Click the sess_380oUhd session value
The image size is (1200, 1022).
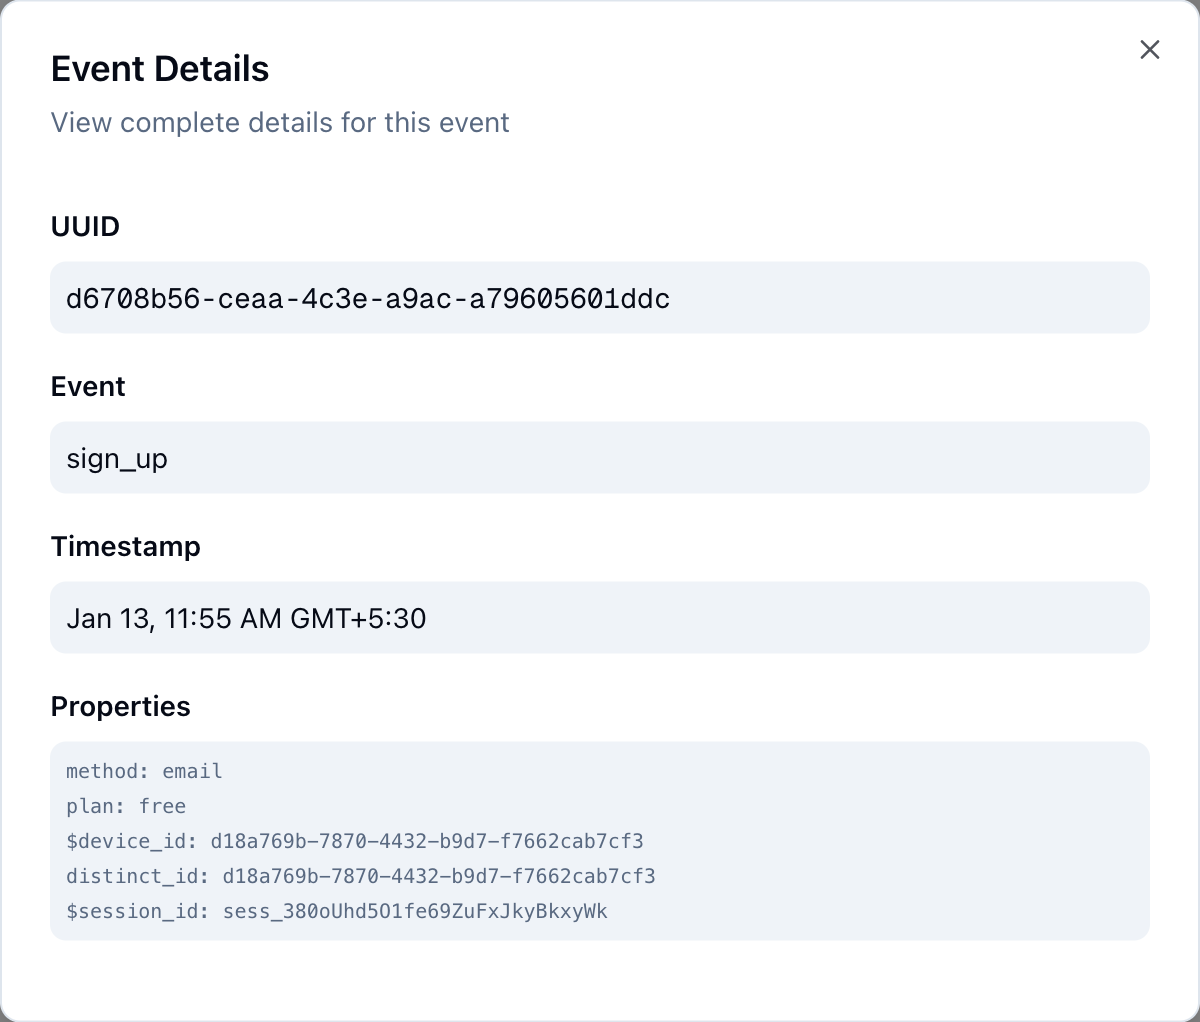click(414, 911)
